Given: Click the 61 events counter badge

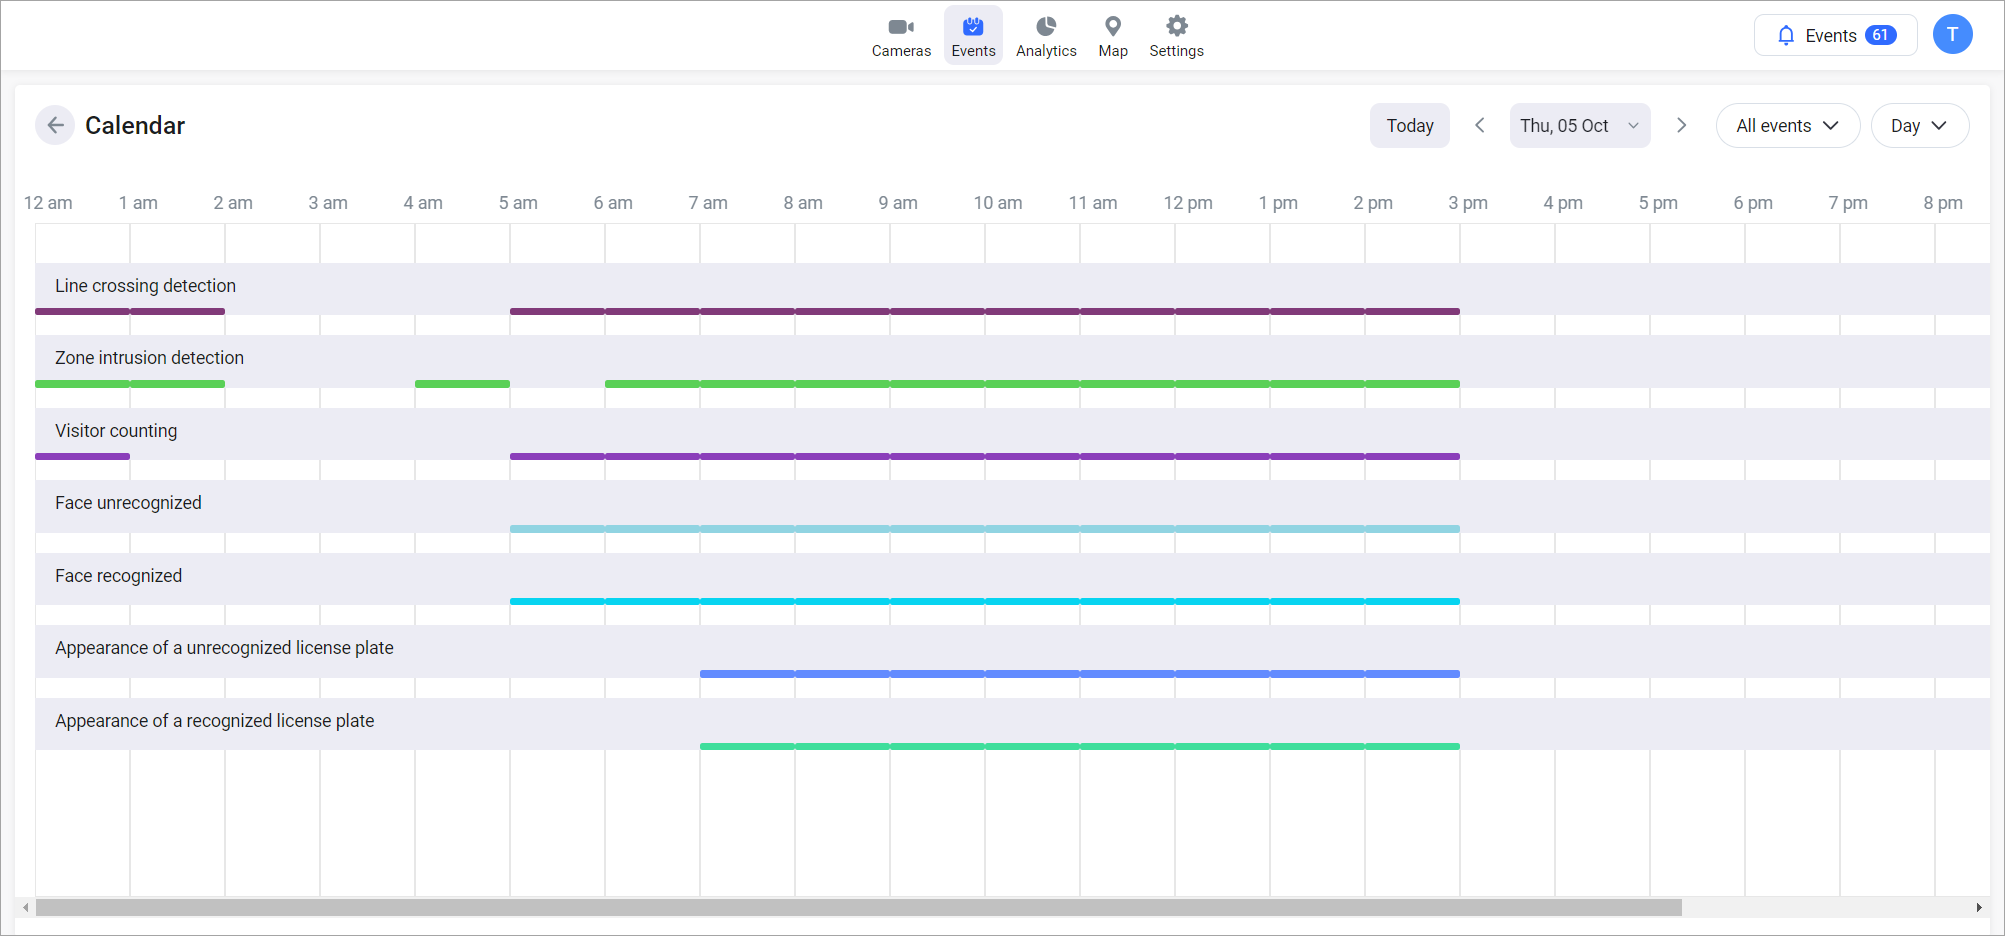Looking at the screenshot, I should tap(1880, 36).
